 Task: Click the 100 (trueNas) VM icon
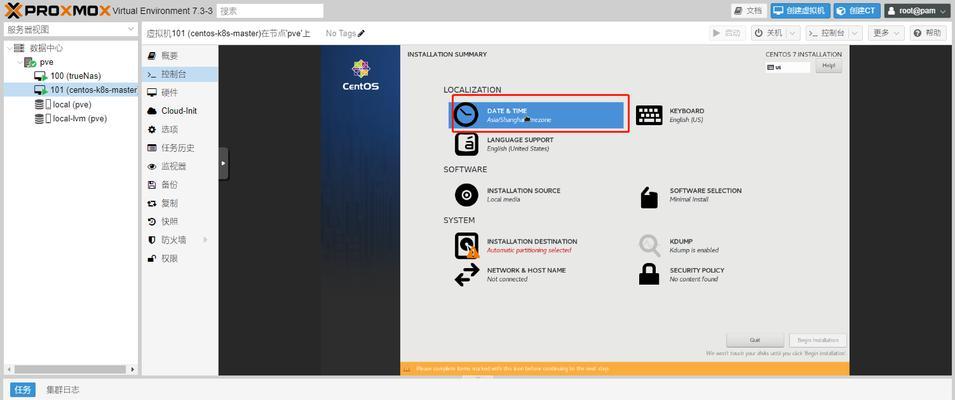coord(40,76)
